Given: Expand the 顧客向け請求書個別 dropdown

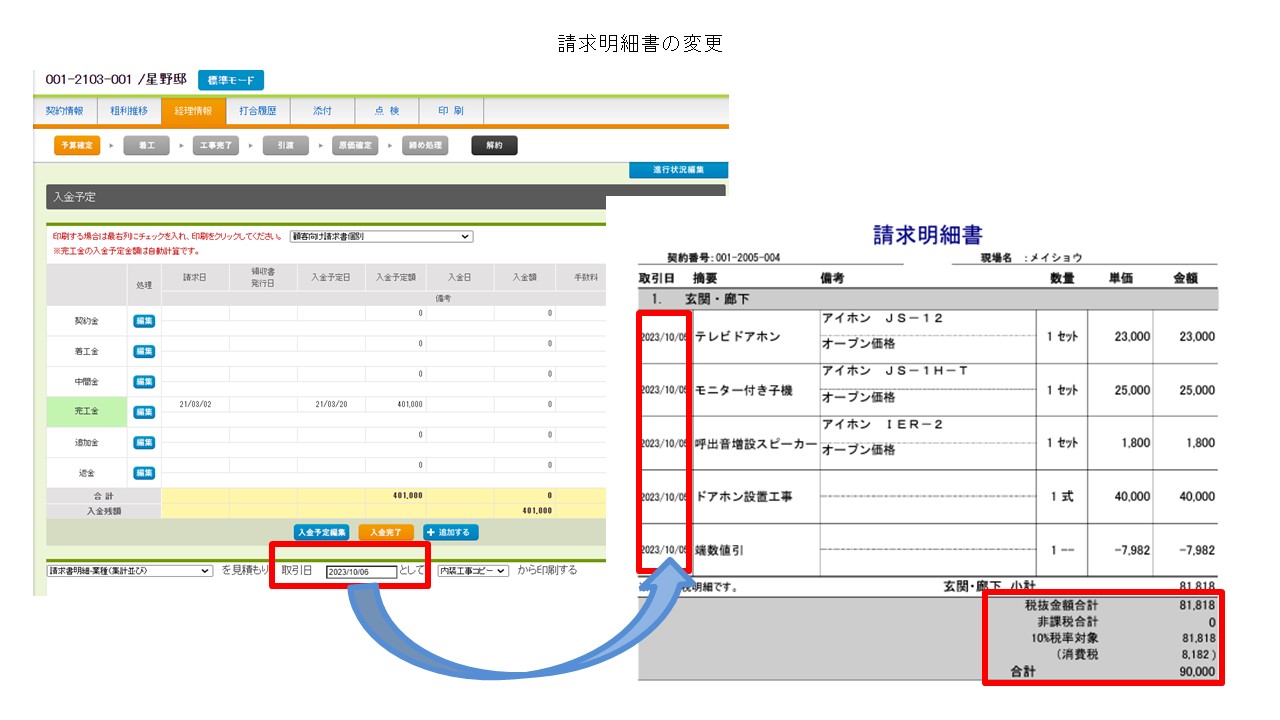Looking at the screenshot, I should [x=380, y=237].
